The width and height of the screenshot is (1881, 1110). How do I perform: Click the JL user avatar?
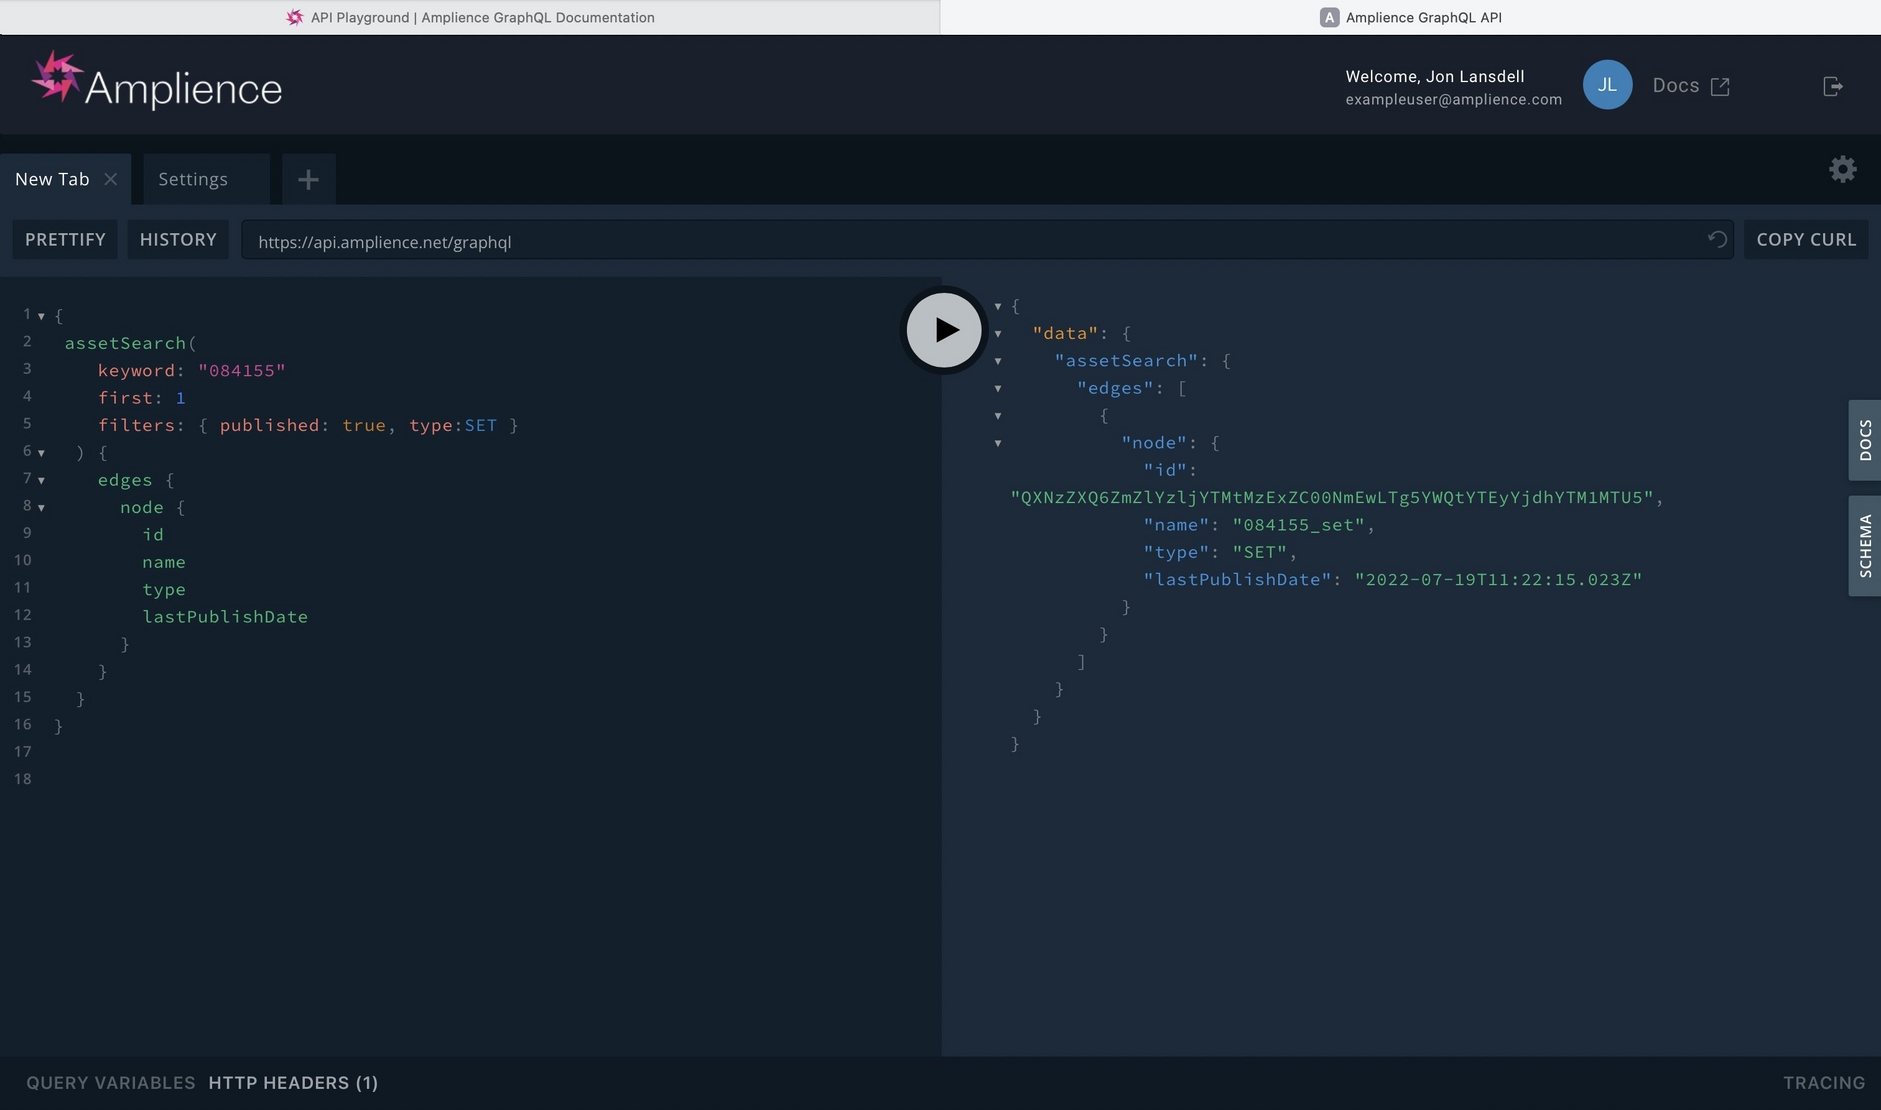[x=1607, y=85]
